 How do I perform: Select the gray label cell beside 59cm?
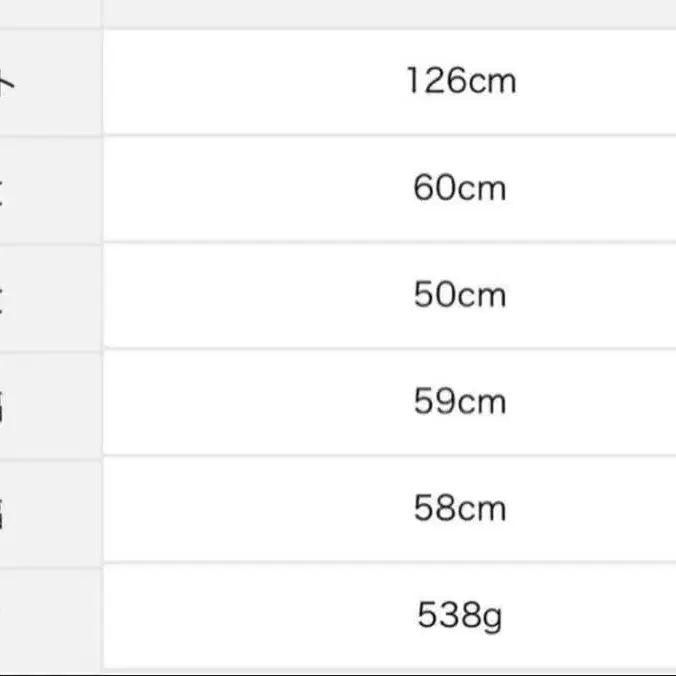(x=50, y=402)
